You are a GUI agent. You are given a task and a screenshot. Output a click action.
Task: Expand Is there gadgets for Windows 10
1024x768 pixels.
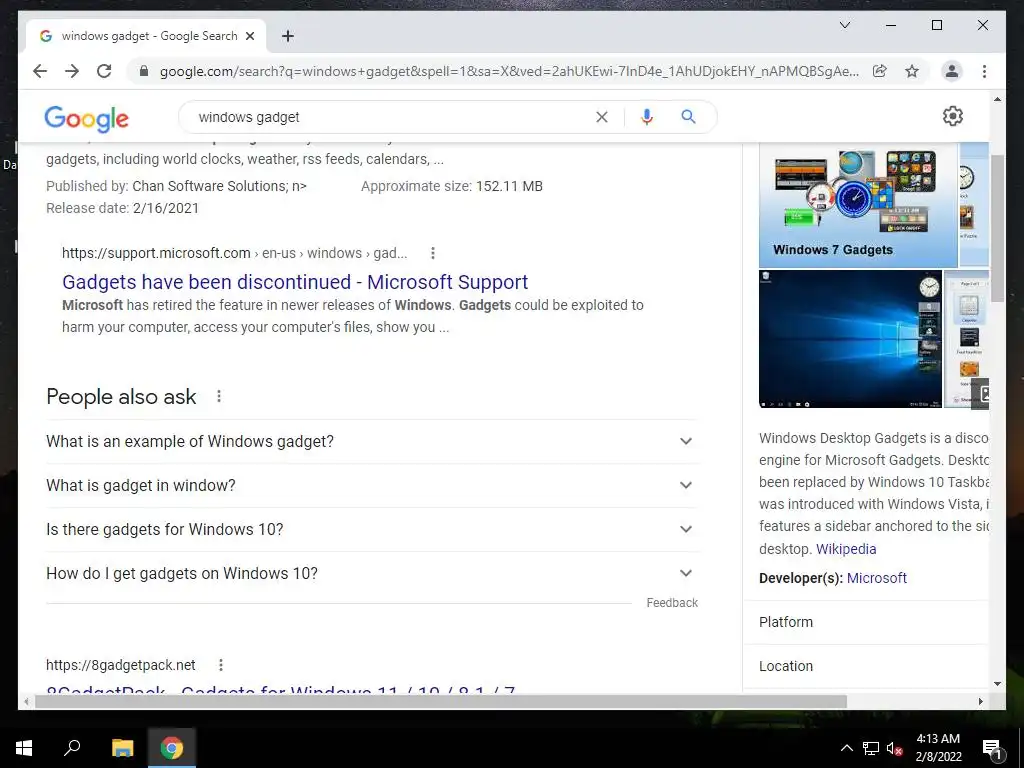coord(372,529)
